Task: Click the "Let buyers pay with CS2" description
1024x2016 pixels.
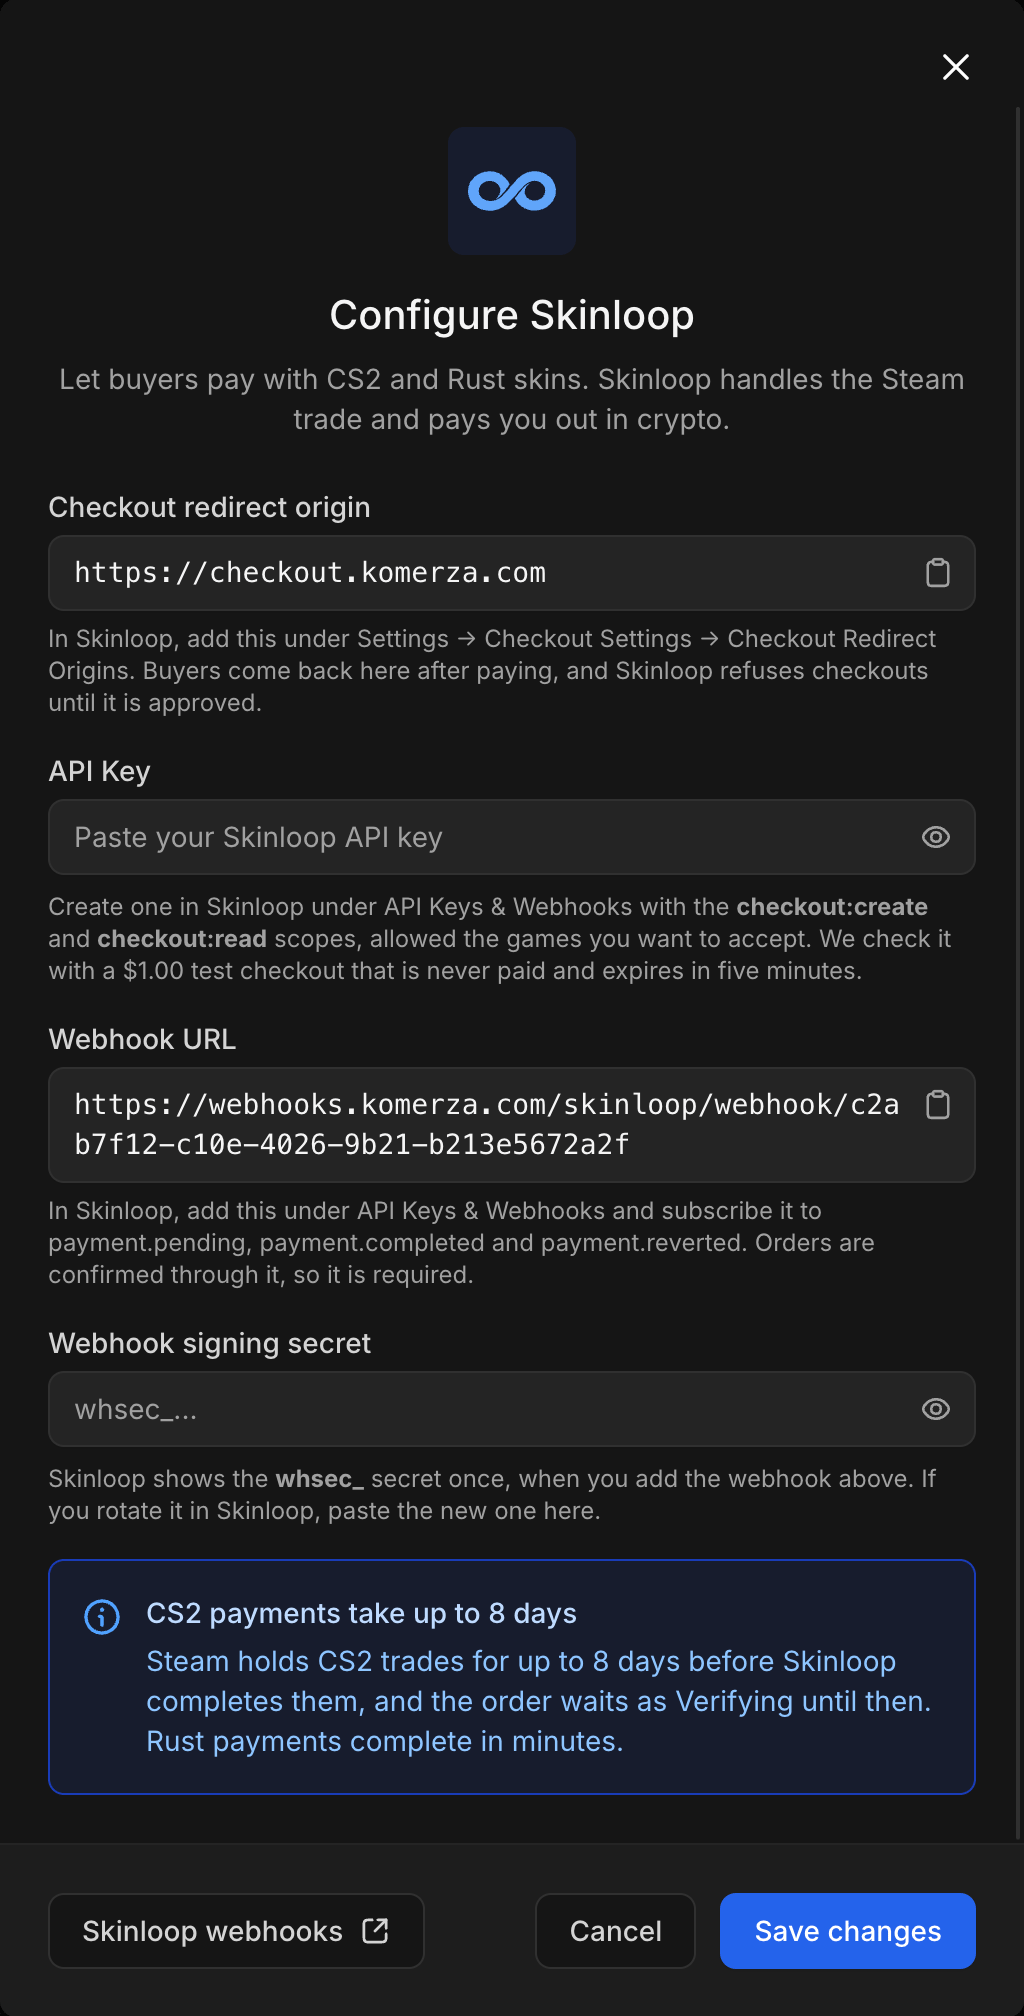Action: [x=512, y=399]
